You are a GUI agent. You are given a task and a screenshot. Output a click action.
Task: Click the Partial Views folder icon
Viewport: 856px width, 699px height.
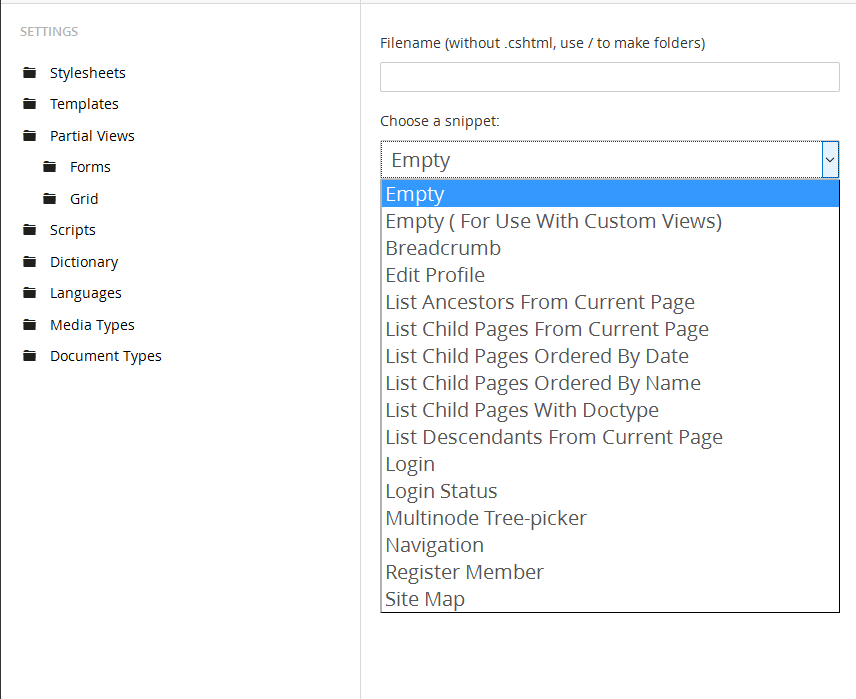point(29,136)
